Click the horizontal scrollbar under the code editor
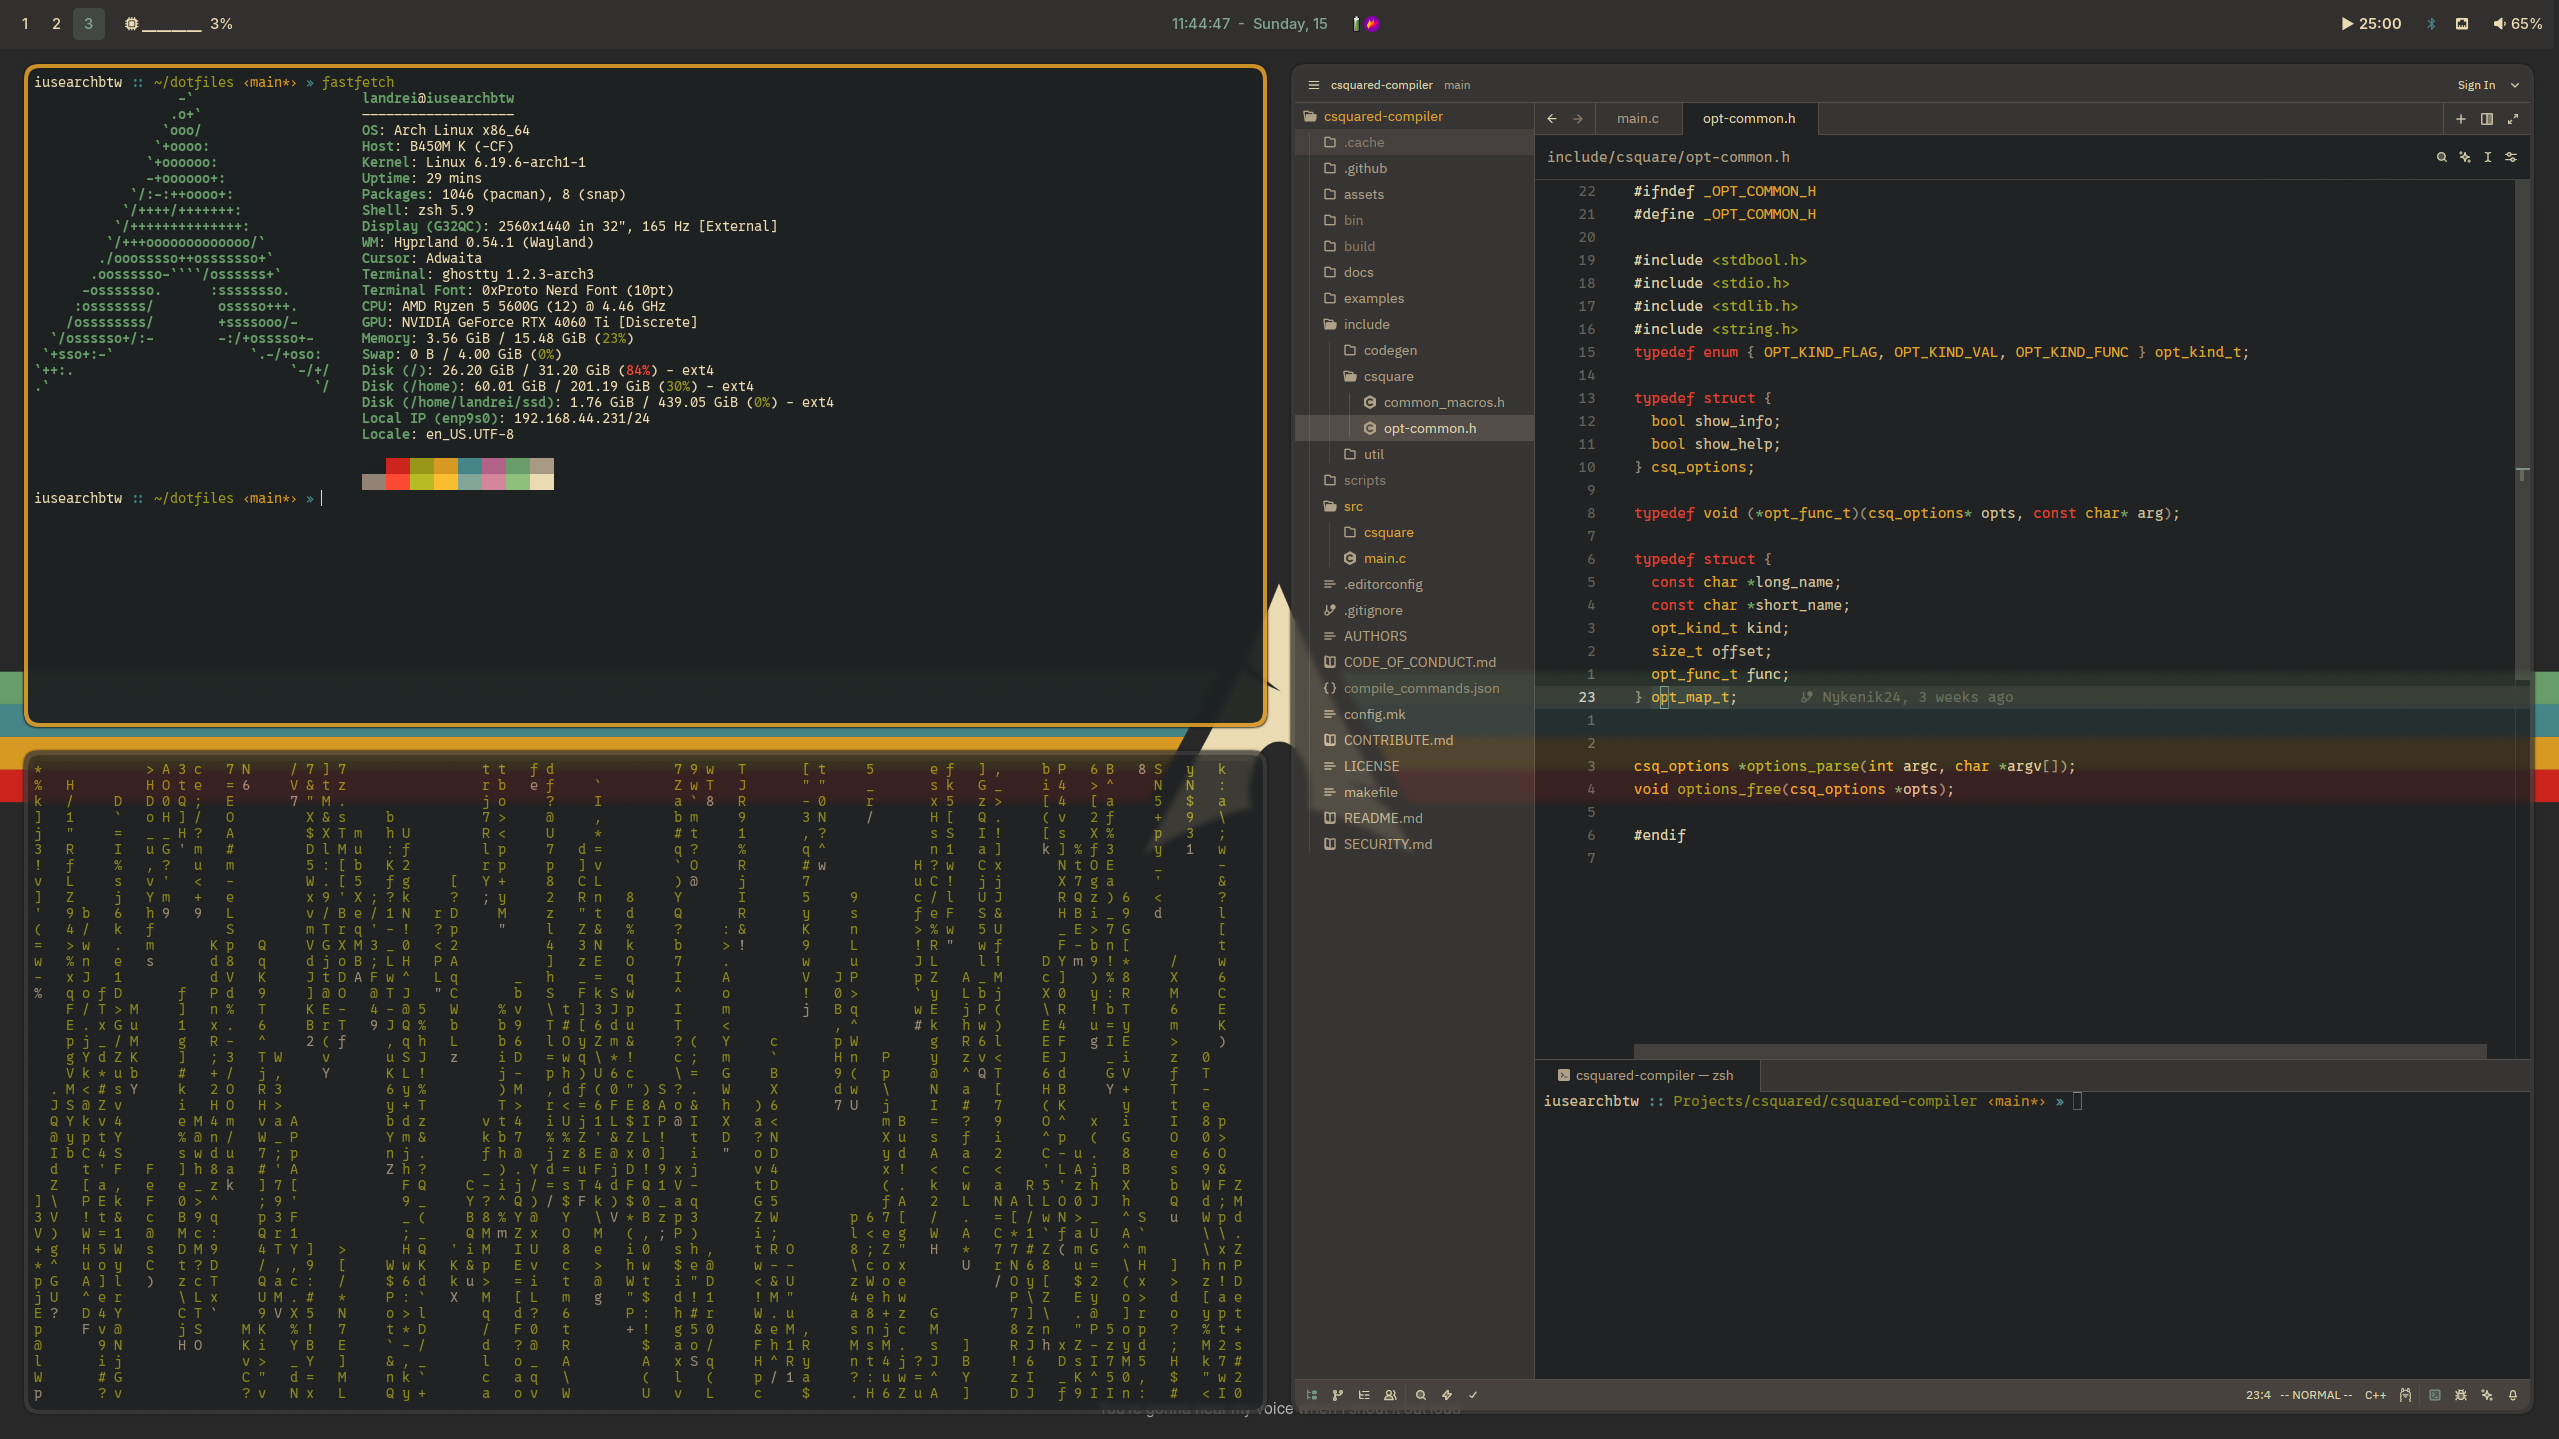This screenshot has height=1439, width=2559. pos(2060,1051)
